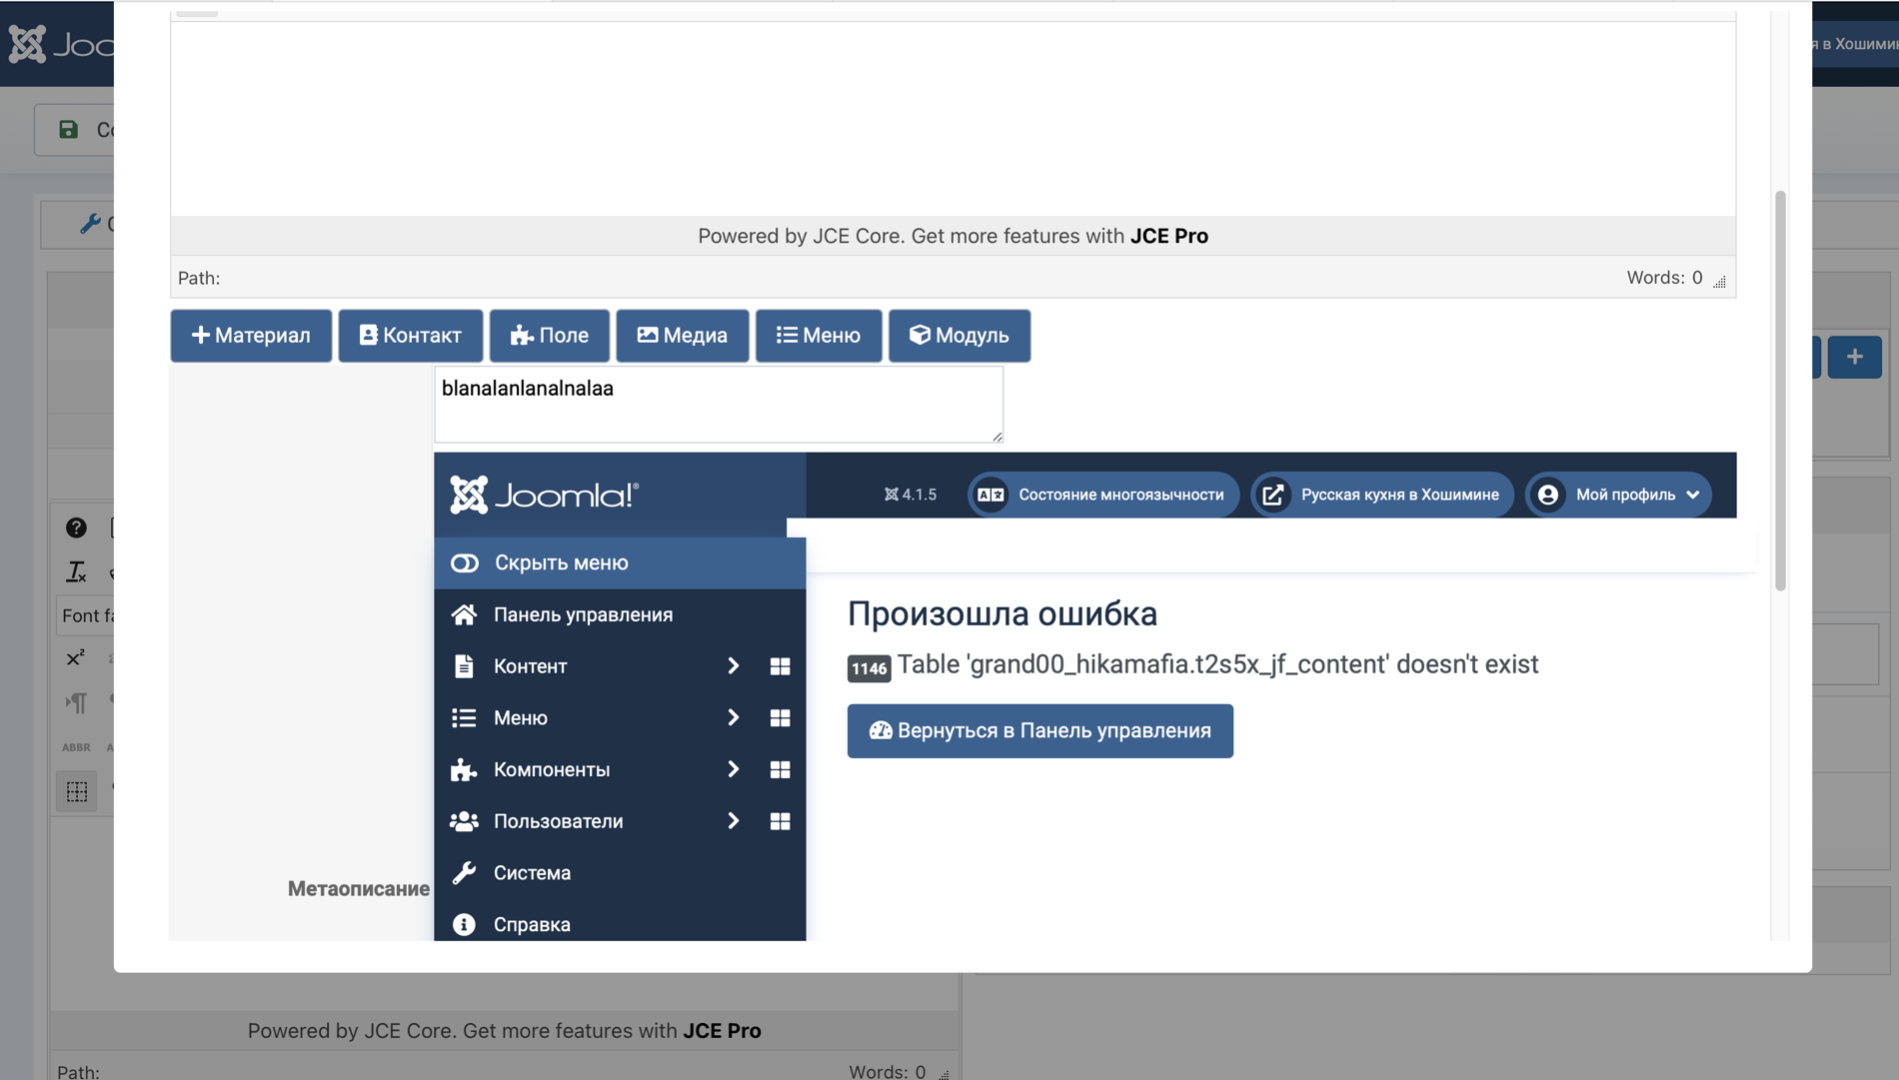Click the Joomla logo in the embedded error page
1899x1080 pixels.
point(544,494)
